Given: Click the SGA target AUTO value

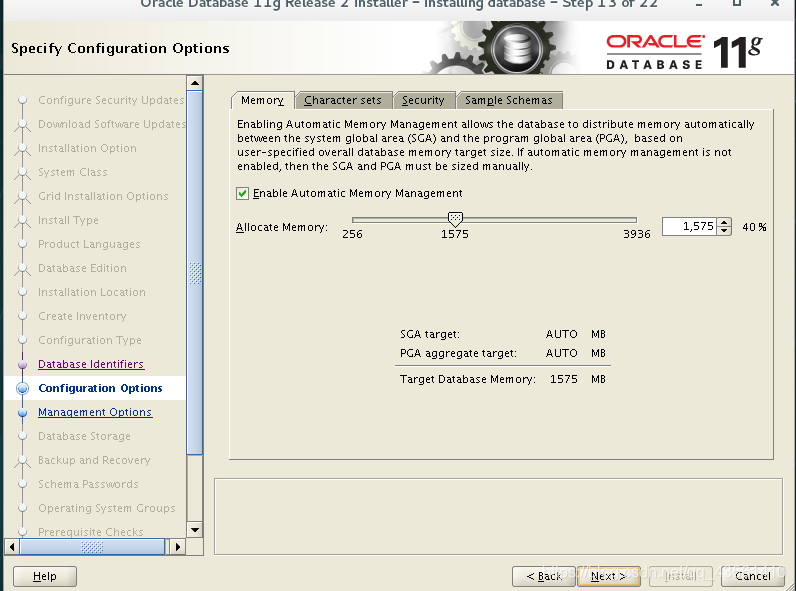Looking at the screenshot, I should pos(561,334).
